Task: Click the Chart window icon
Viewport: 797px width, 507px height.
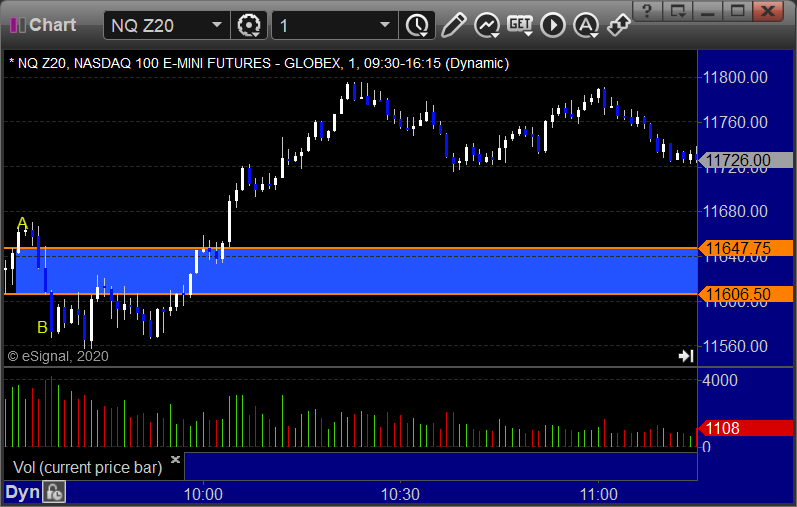Action: click(18, 25)
